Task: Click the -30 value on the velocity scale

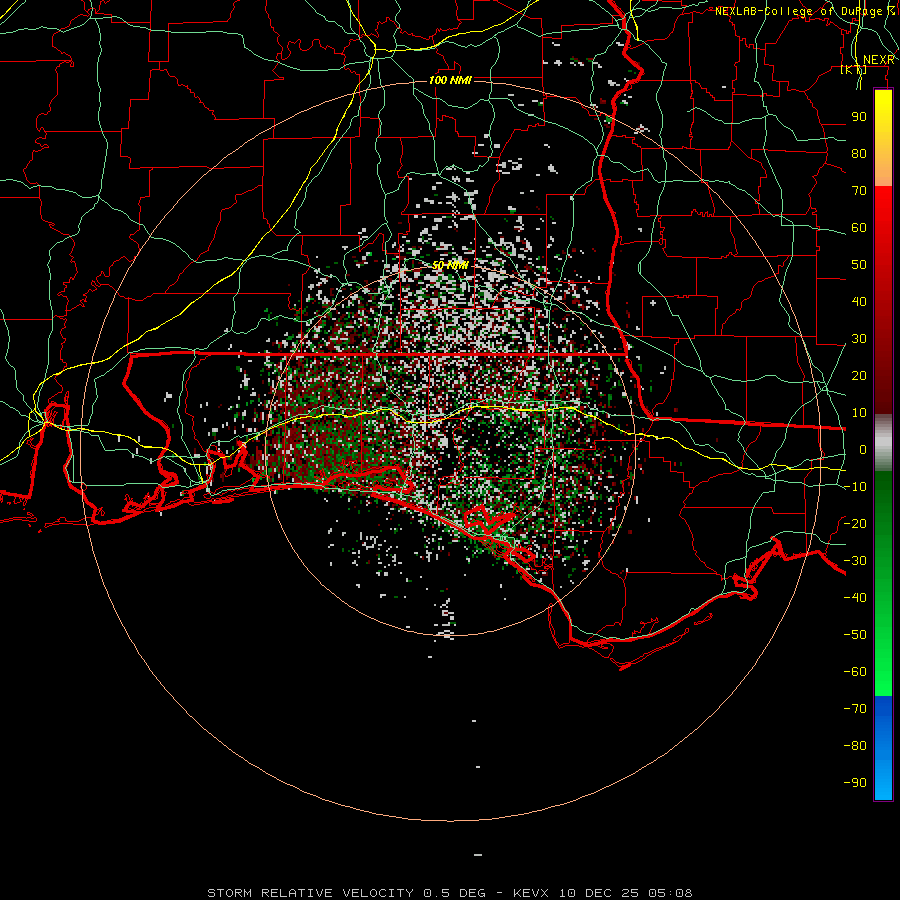Action: click(855, 561)
